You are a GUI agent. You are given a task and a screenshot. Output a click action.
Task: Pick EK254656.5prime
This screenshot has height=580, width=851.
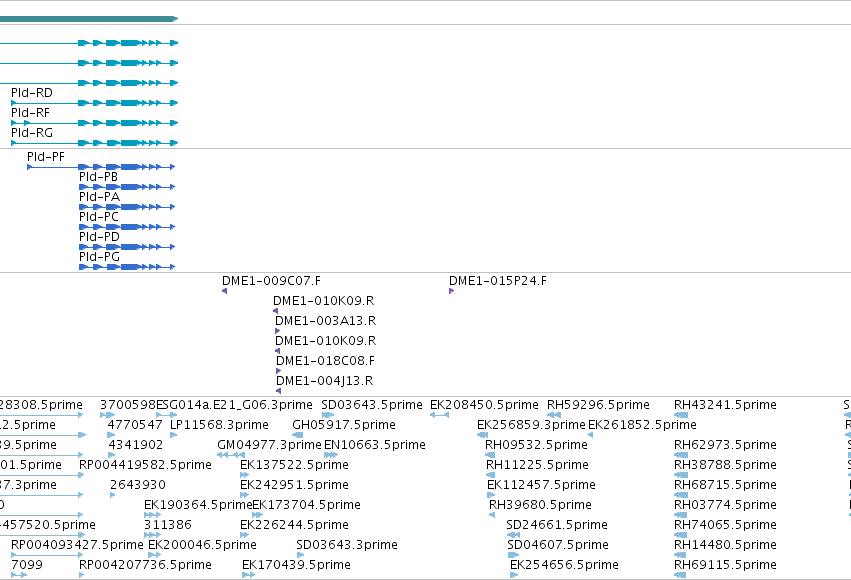(x=564, y=565)
